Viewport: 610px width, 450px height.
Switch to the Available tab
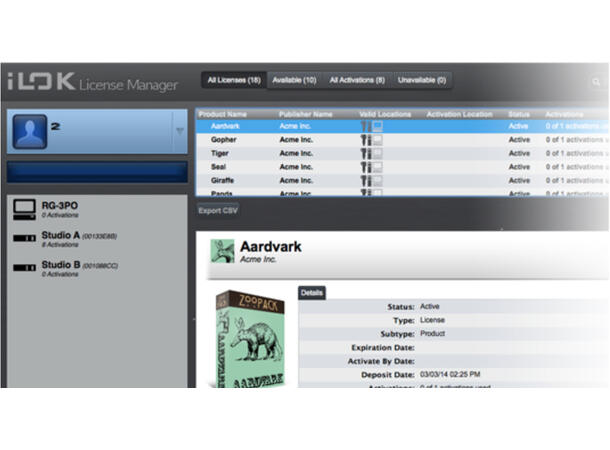[294, 80]
